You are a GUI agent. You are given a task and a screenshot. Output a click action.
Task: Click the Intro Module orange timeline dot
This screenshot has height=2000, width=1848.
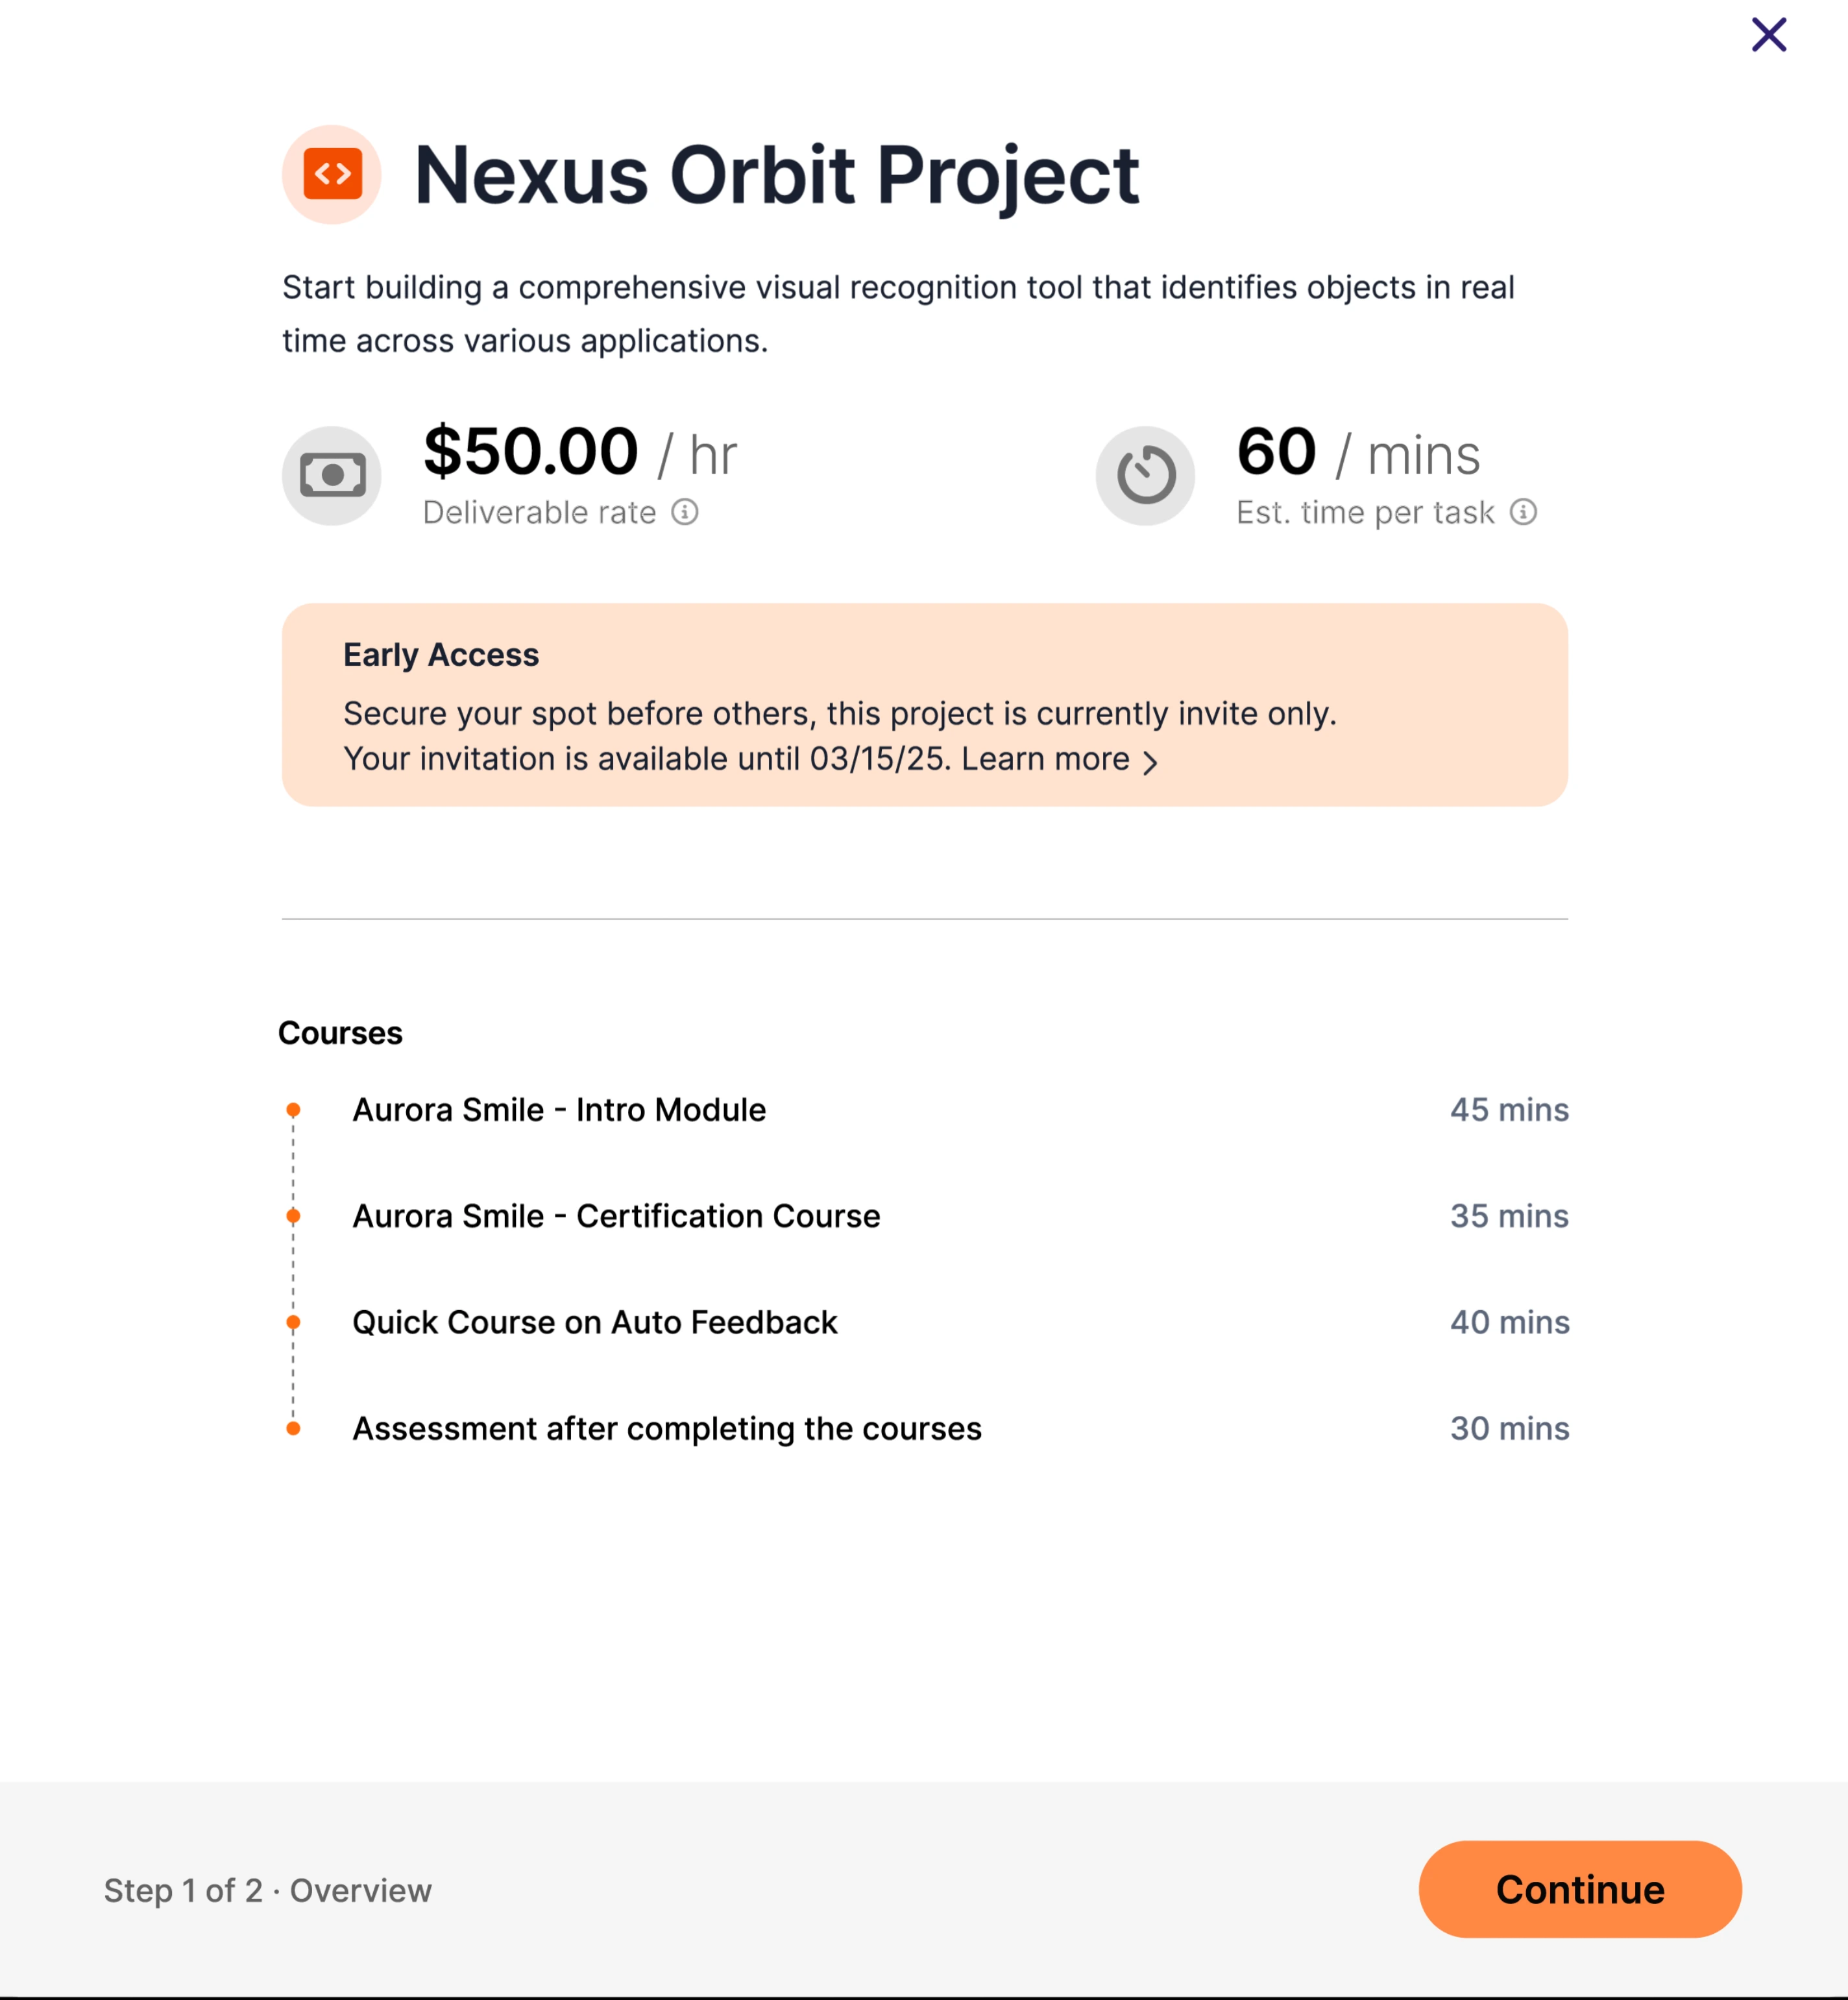click(x=293, y=1110)
